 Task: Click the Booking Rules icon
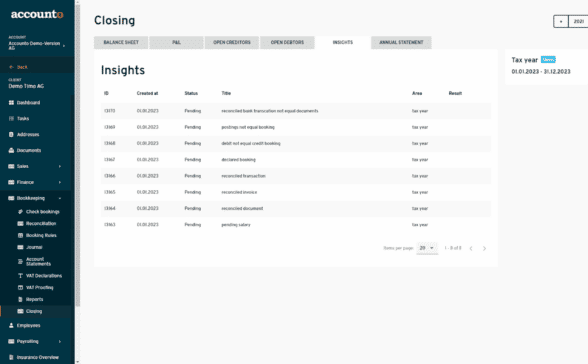tap(21, 235)
